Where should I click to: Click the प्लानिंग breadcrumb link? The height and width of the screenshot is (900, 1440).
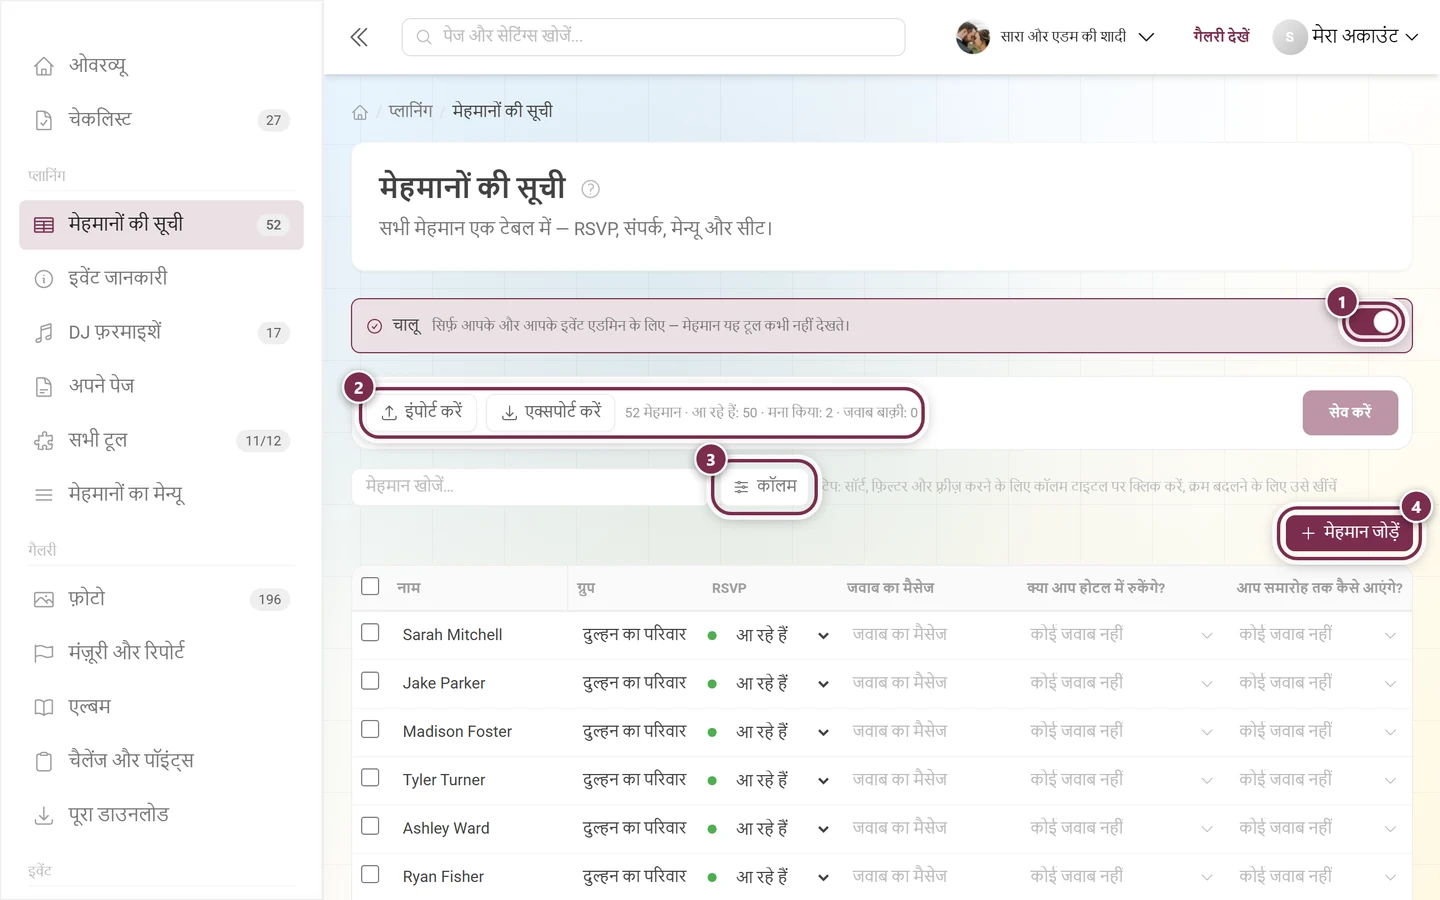[410, 111]
